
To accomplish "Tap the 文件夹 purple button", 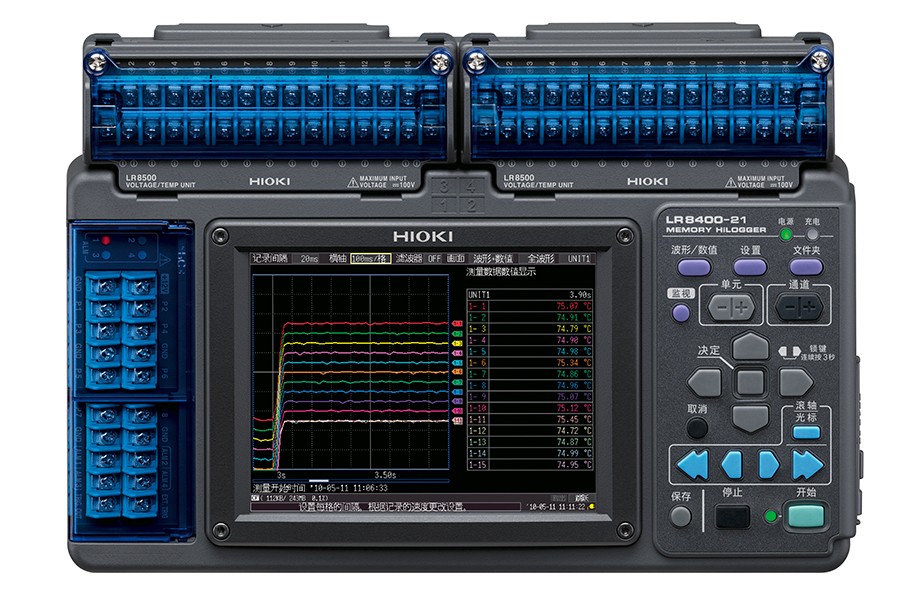I will point(806,268).
